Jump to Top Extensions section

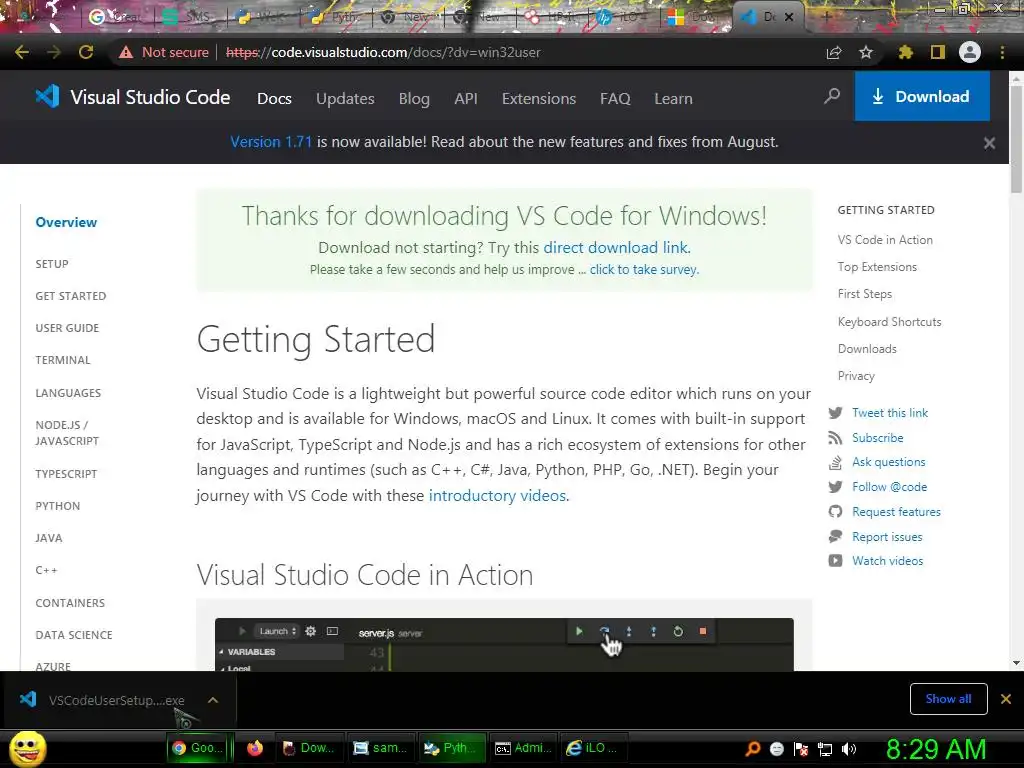pyautogui.click(x=877, y=266)
